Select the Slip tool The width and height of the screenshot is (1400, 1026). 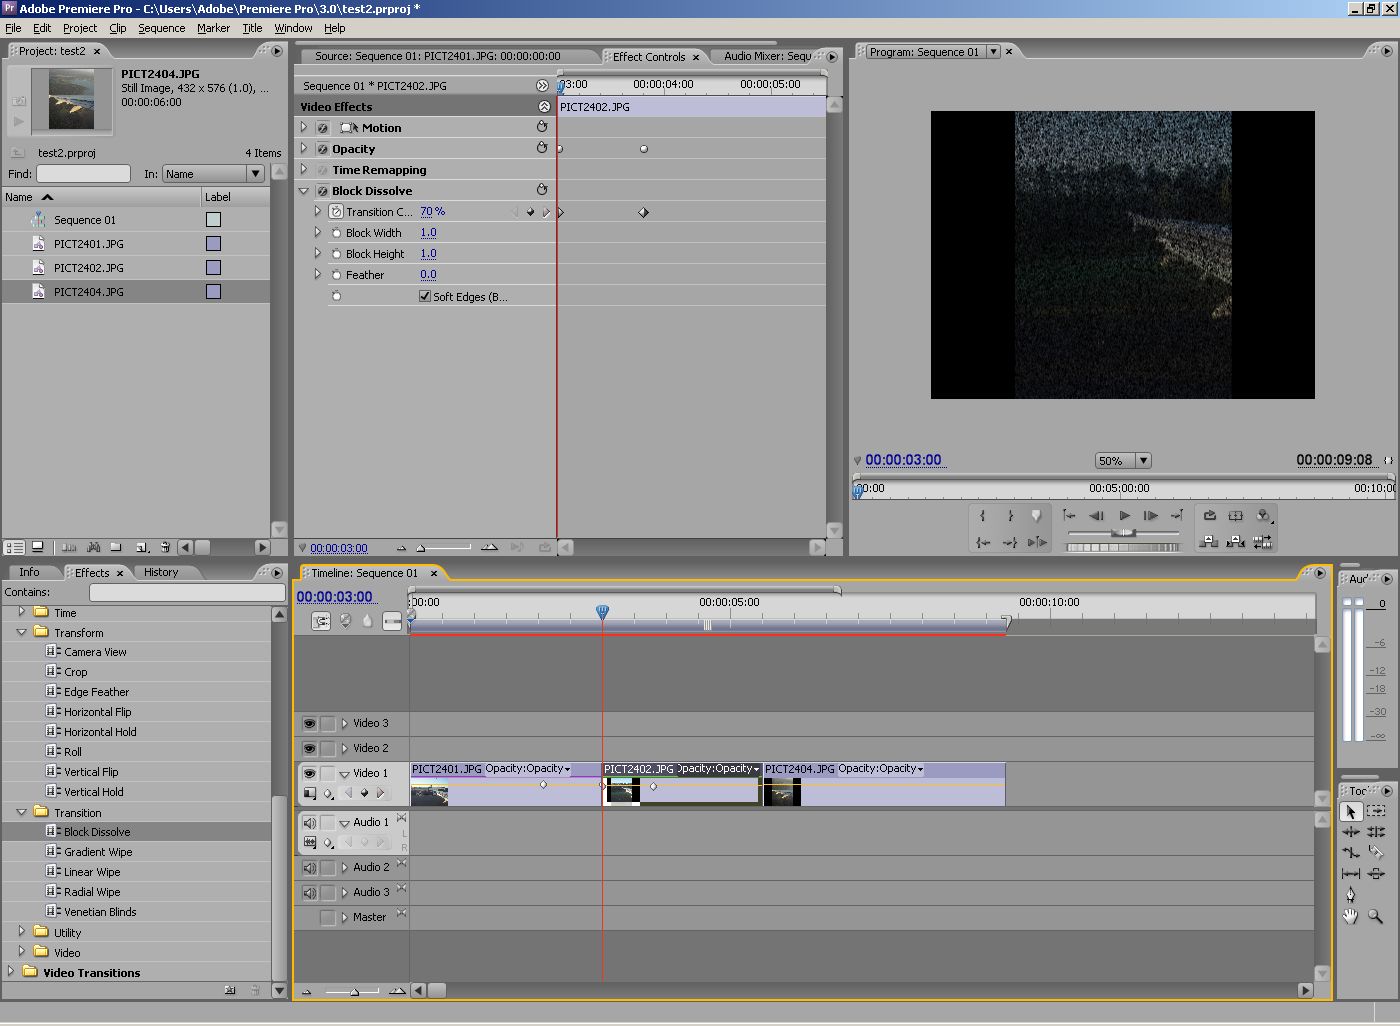tap(1351, 874)
